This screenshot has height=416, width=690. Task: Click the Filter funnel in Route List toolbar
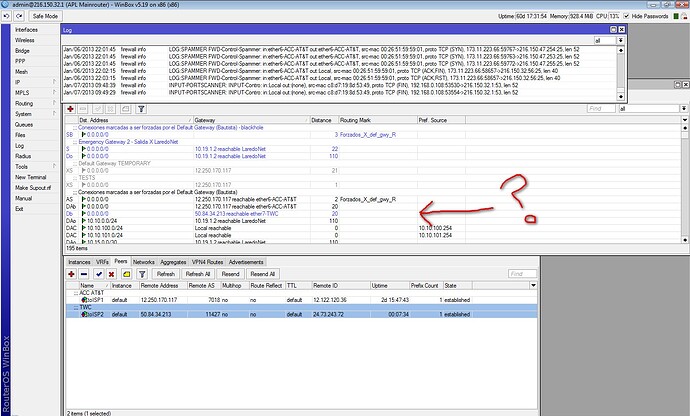click(x=141, y=109)
